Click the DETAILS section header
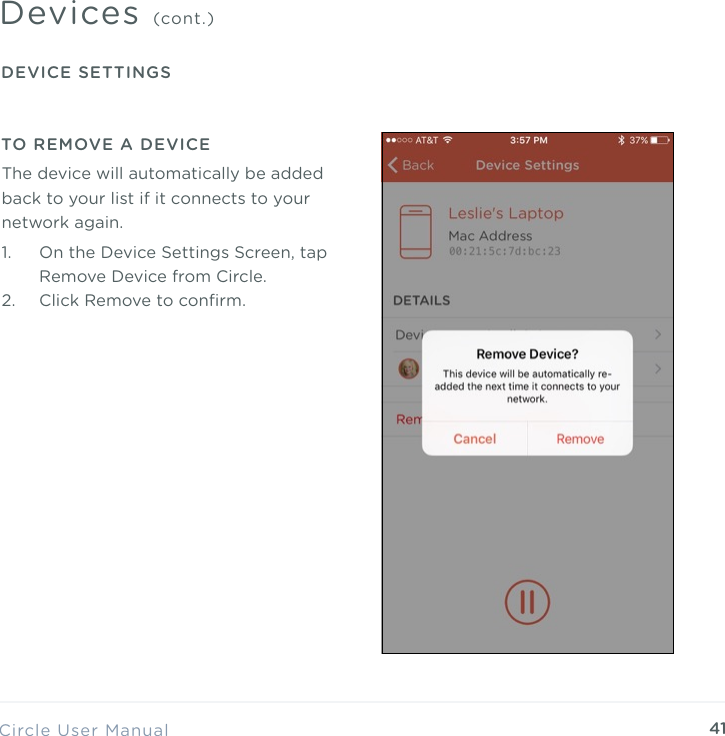Image resolution: width=725 pixels, height=736 pixels. coord(421,300)
